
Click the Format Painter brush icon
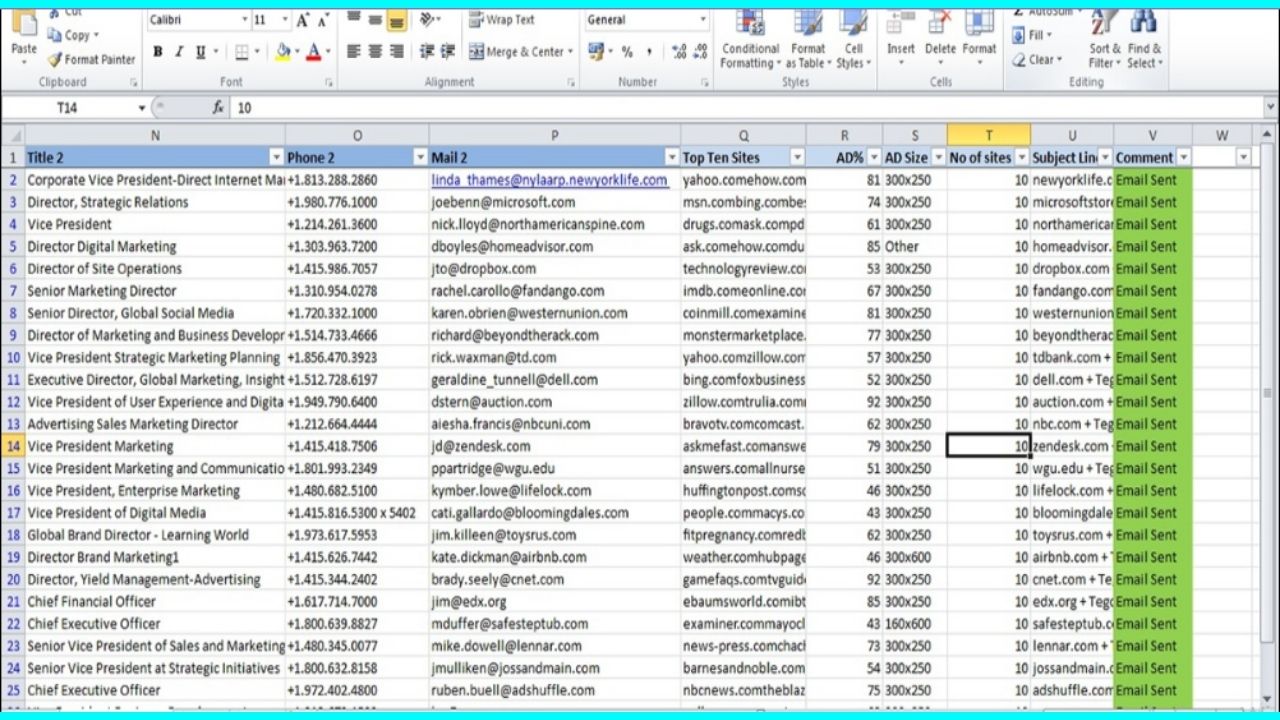[x=56, y=60]
